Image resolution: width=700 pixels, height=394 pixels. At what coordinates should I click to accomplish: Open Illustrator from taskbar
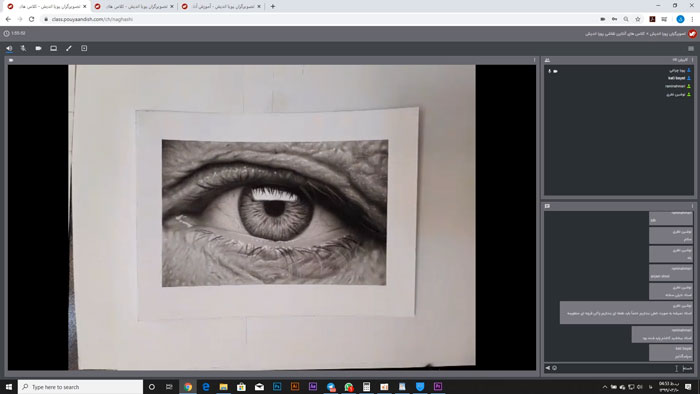(295, 387)
